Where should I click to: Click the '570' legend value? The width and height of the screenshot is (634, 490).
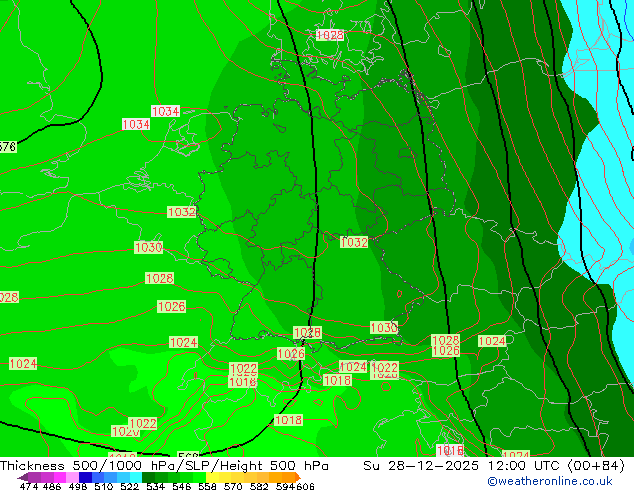pyautogui.click(x=233, y=486)
